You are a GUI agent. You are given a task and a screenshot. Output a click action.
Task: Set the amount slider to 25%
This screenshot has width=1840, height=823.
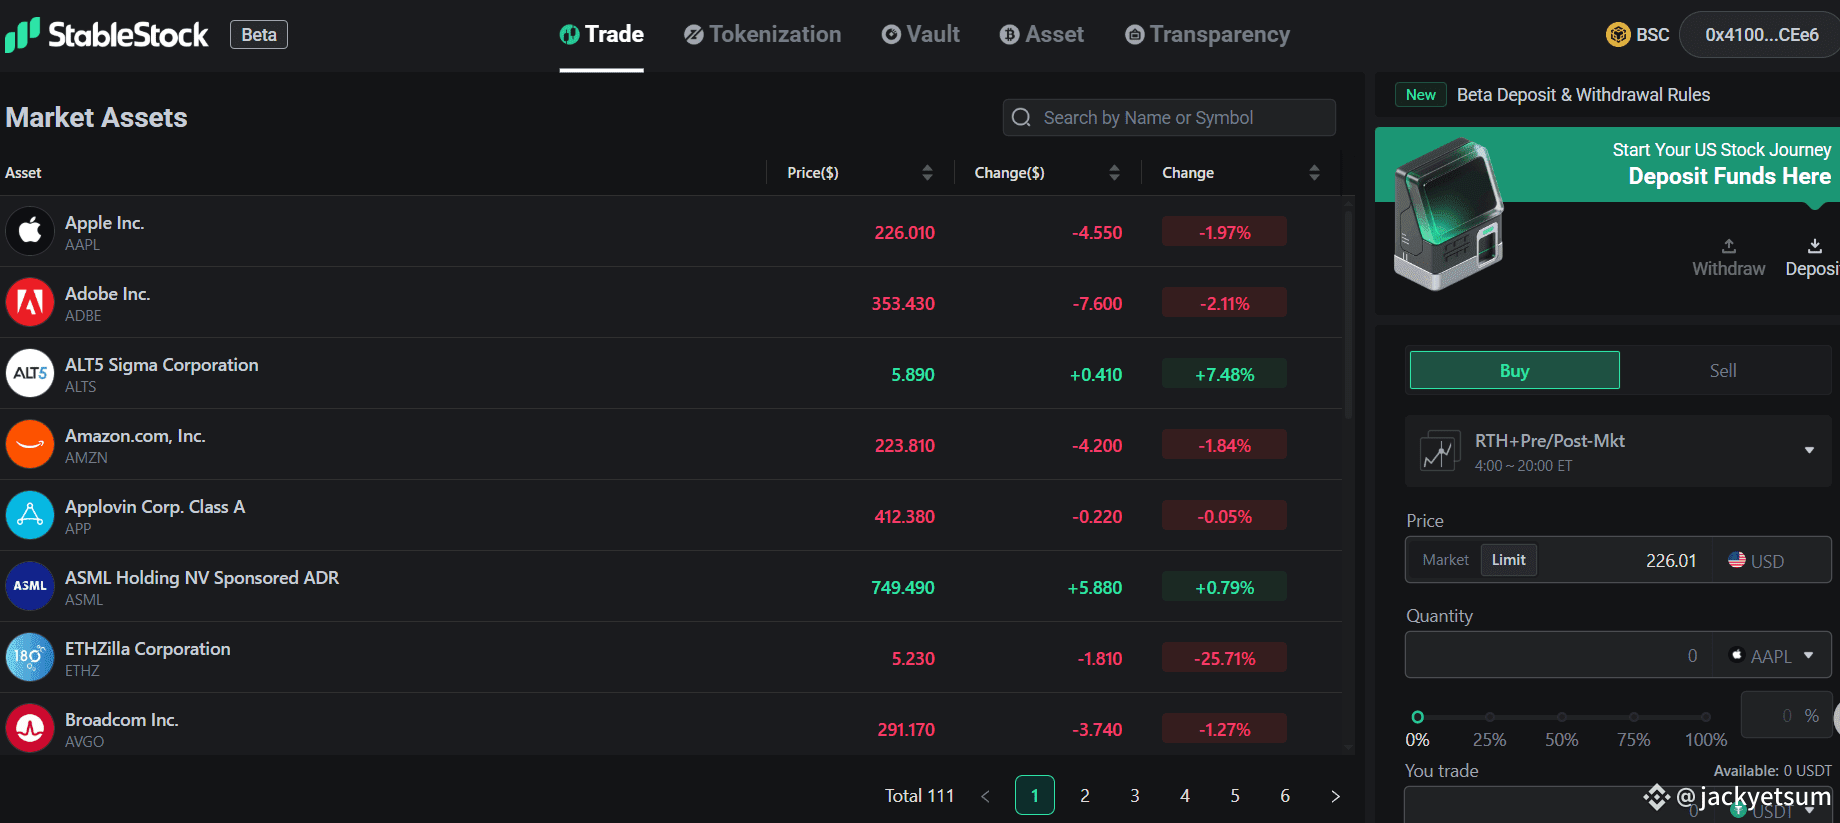(1489, 717)
